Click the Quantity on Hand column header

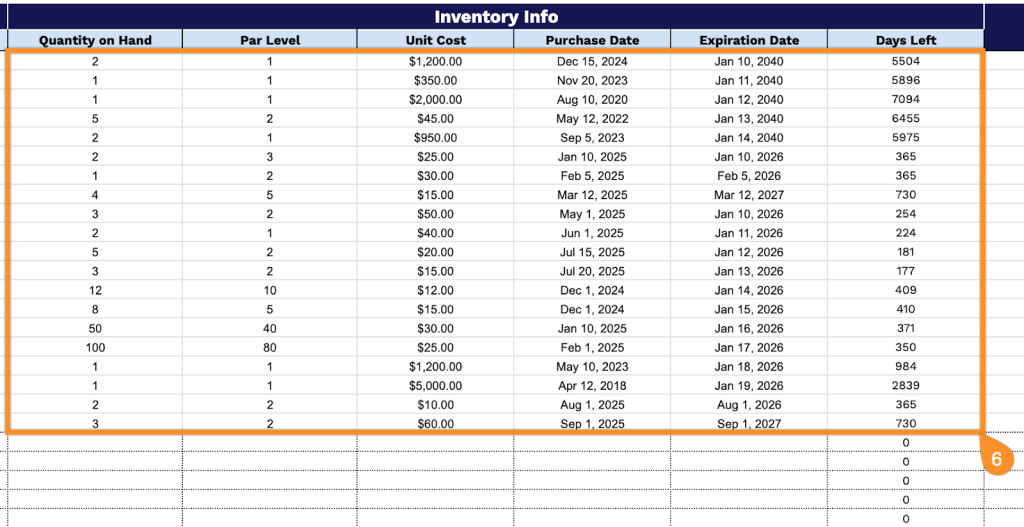pos(95,40)
